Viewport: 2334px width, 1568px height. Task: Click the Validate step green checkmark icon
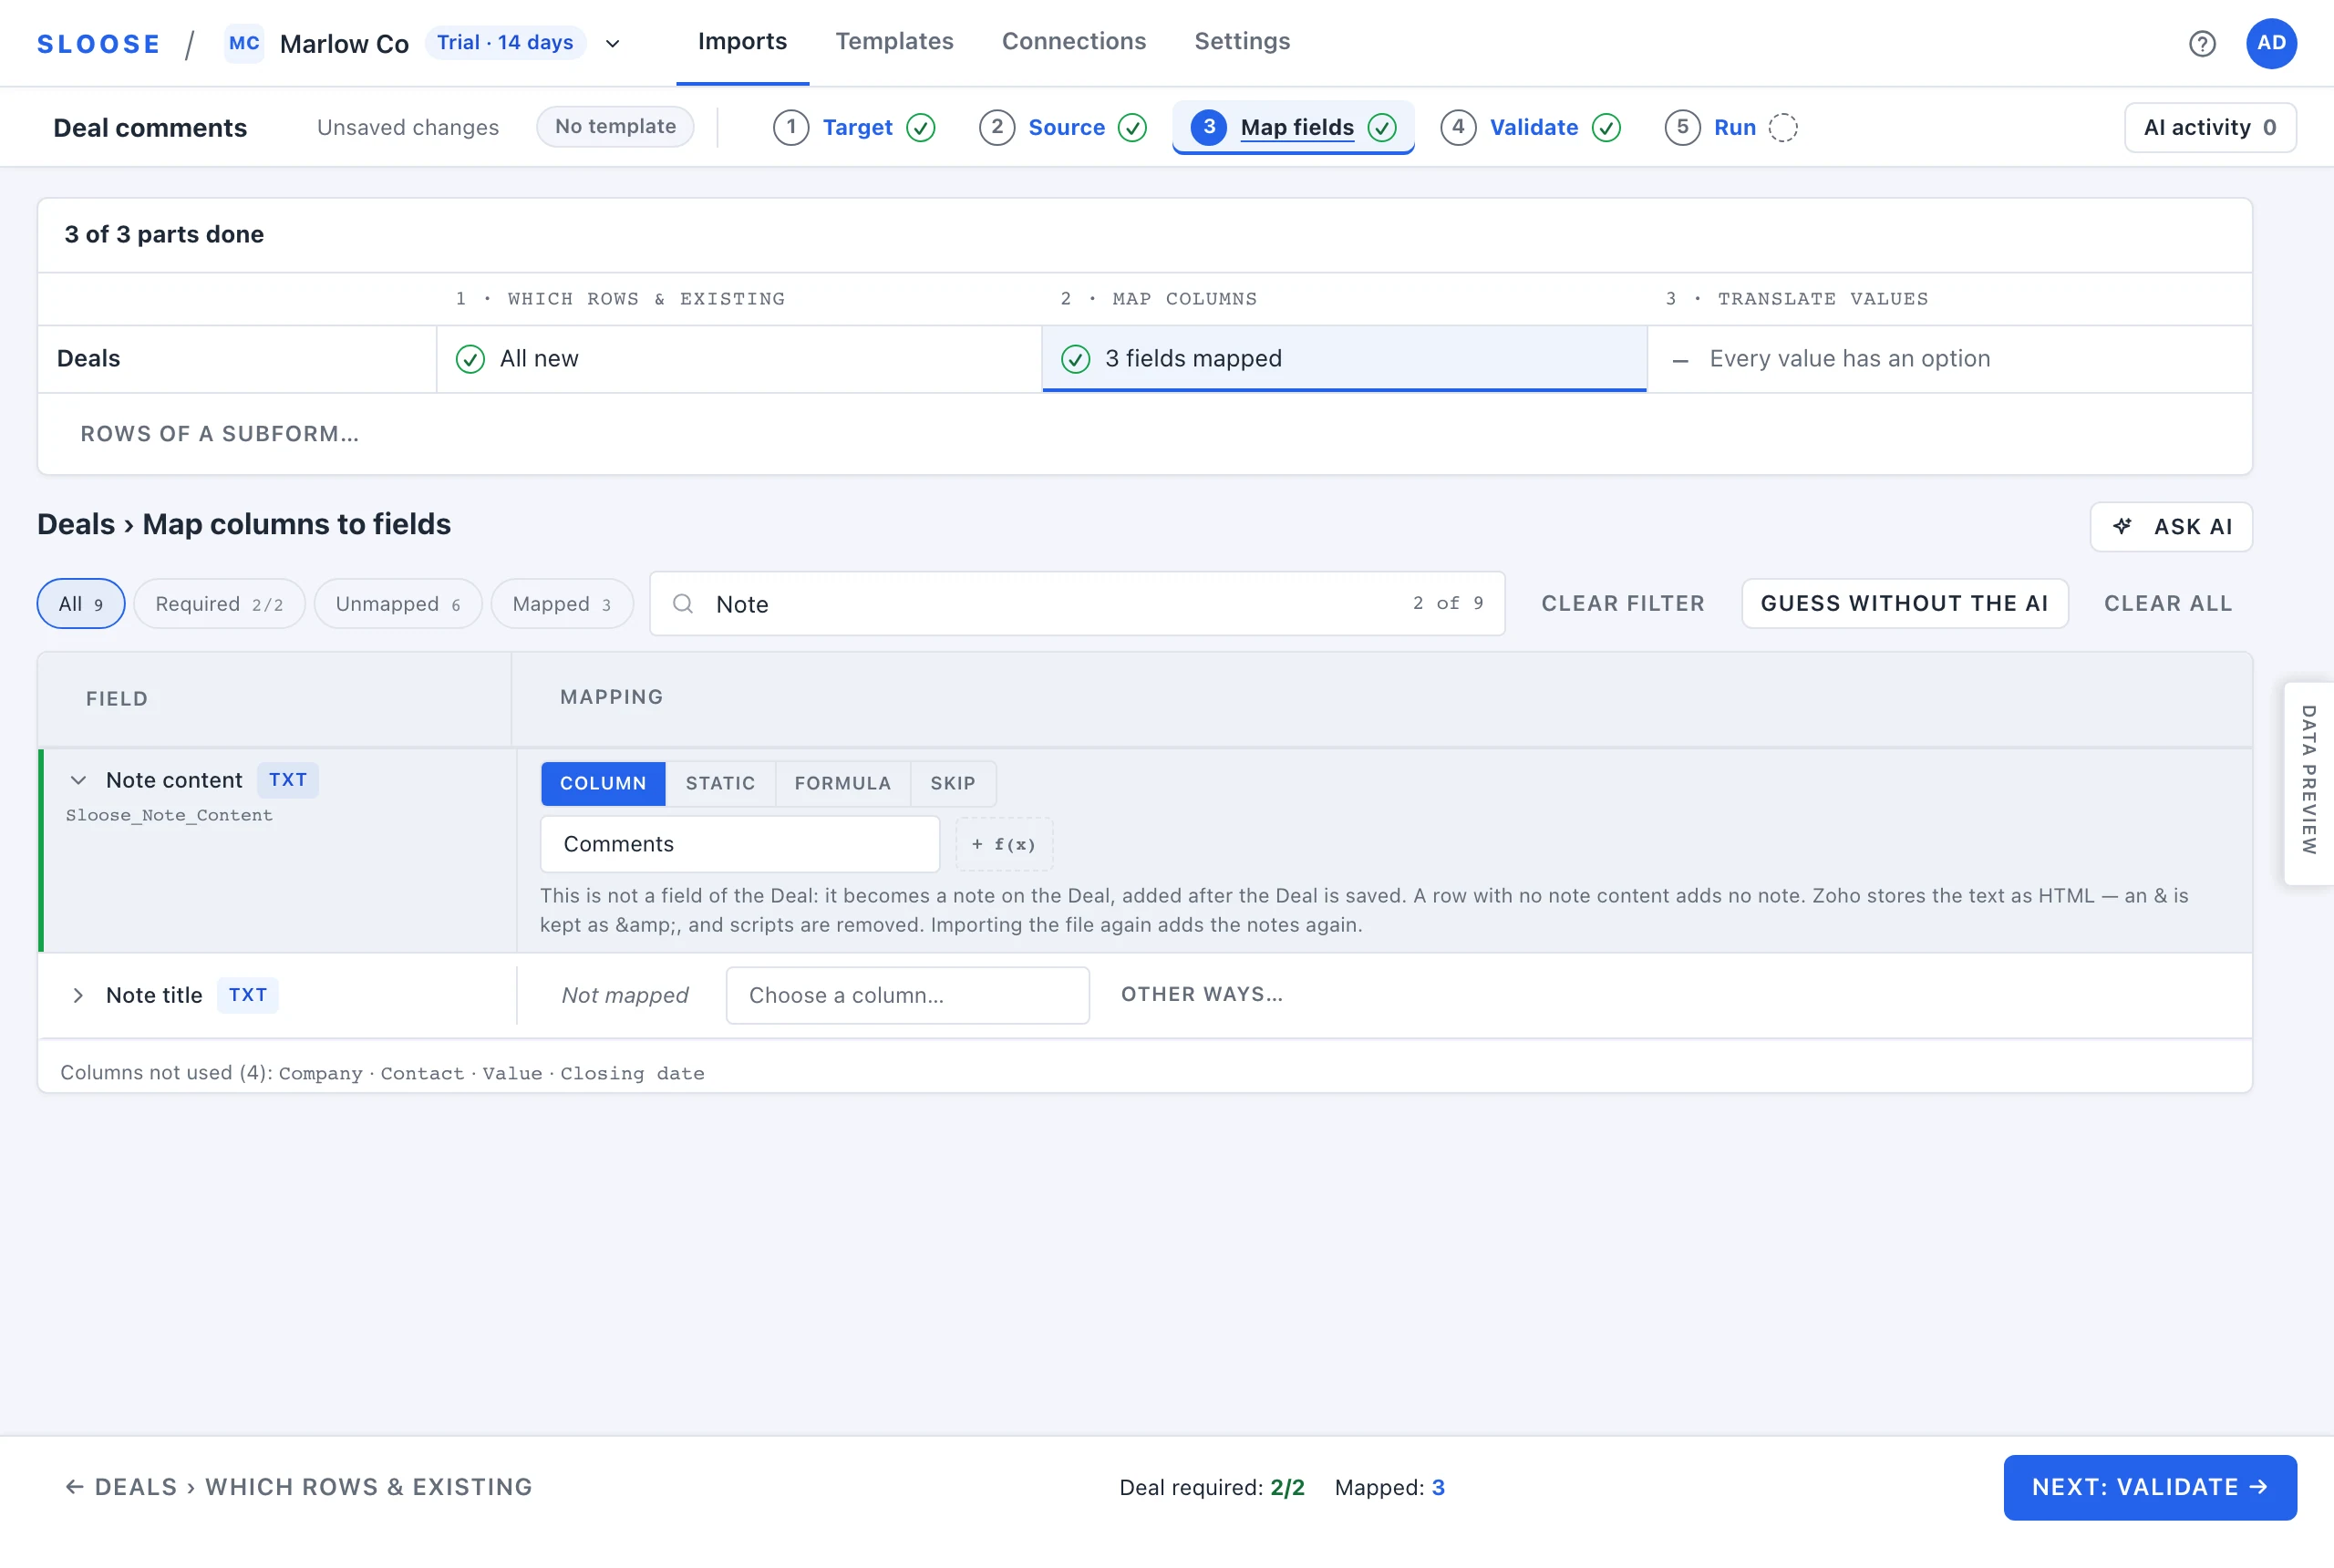coord(1606,127)
